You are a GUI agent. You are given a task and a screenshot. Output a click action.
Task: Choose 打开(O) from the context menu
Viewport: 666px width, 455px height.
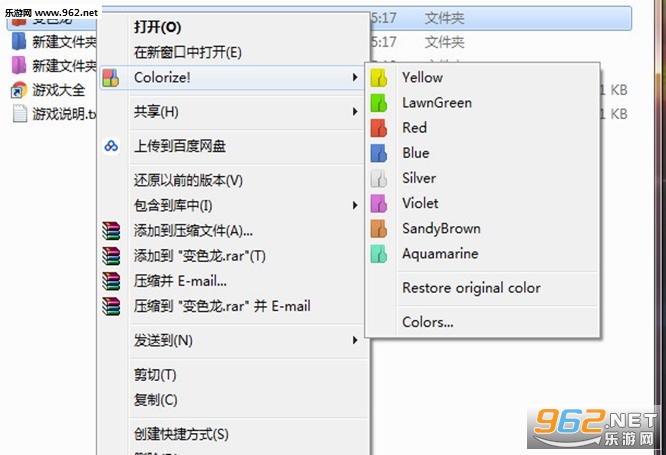[158, 27]
